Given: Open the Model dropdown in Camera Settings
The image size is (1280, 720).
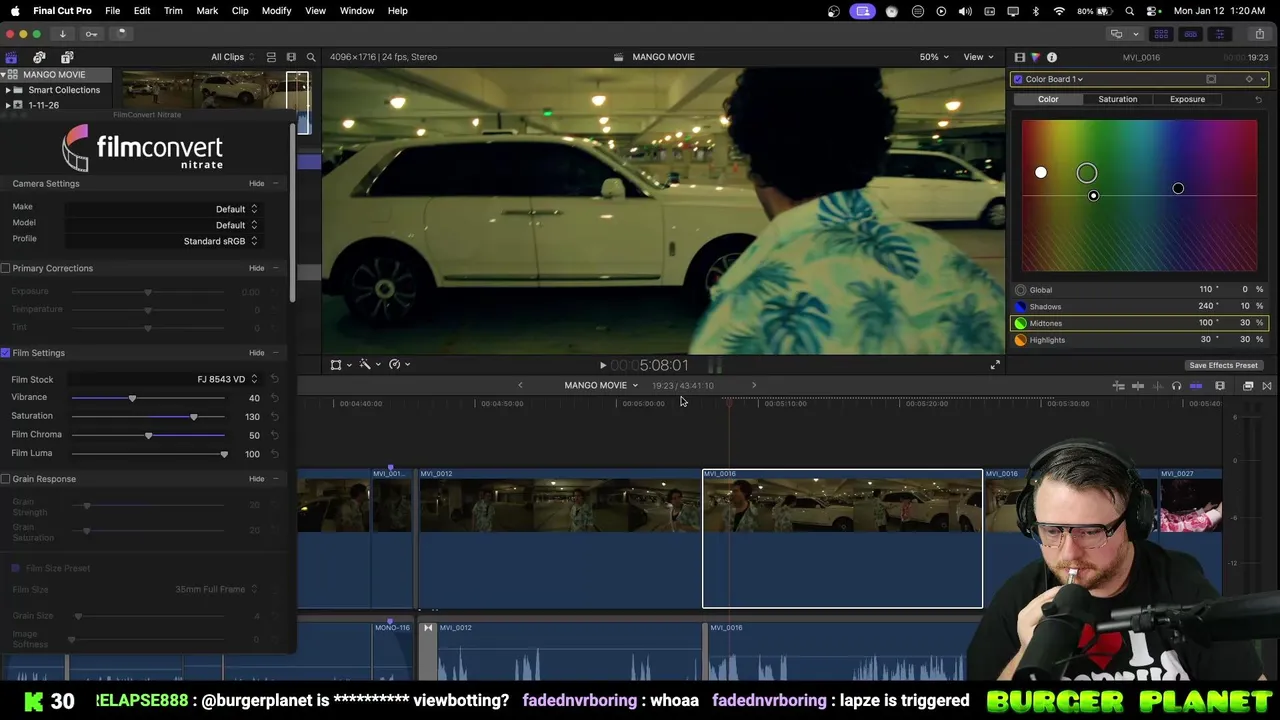Looking at the screenshot, I should click(x=160, y=225).
